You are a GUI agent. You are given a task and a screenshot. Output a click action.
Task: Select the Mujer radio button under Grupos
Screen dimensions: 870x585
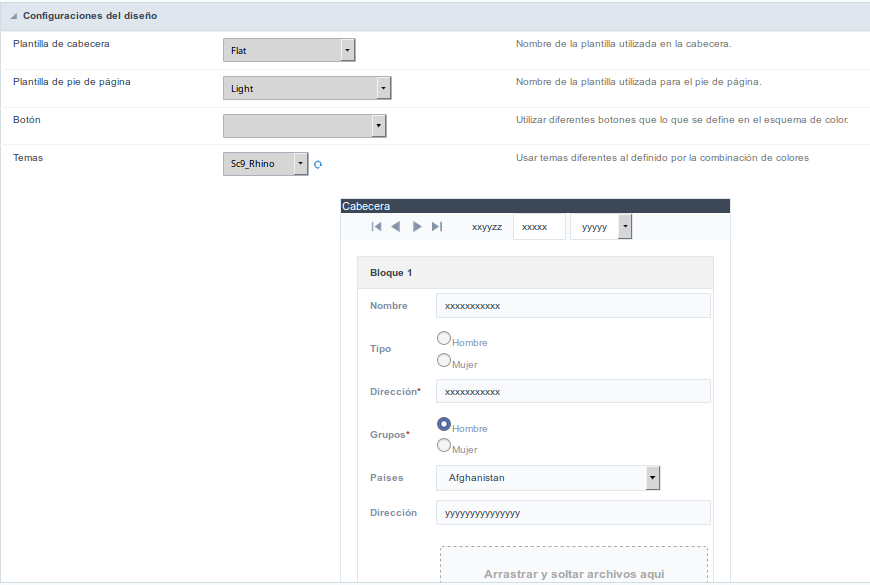443,445
